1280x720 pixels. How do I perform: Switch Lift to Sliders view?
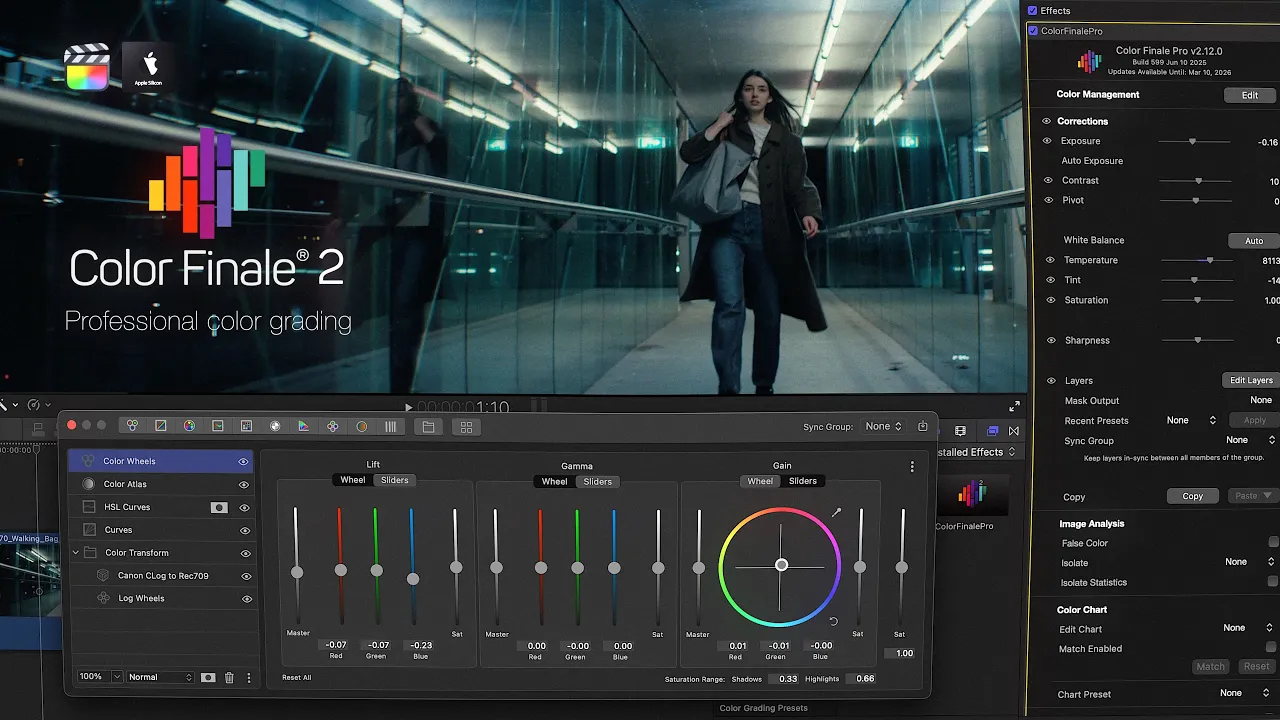(395, 480)
